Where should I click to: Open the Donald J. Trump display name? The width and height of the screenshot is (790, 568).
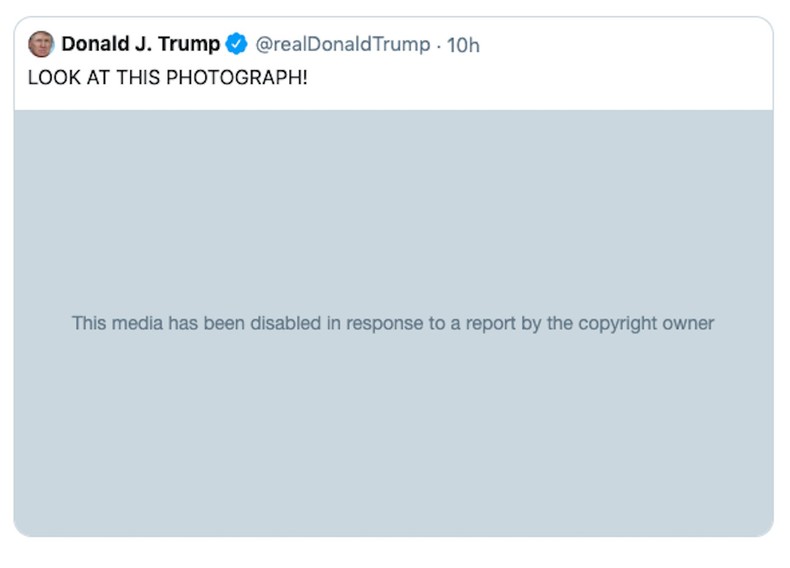click(140, 44)
